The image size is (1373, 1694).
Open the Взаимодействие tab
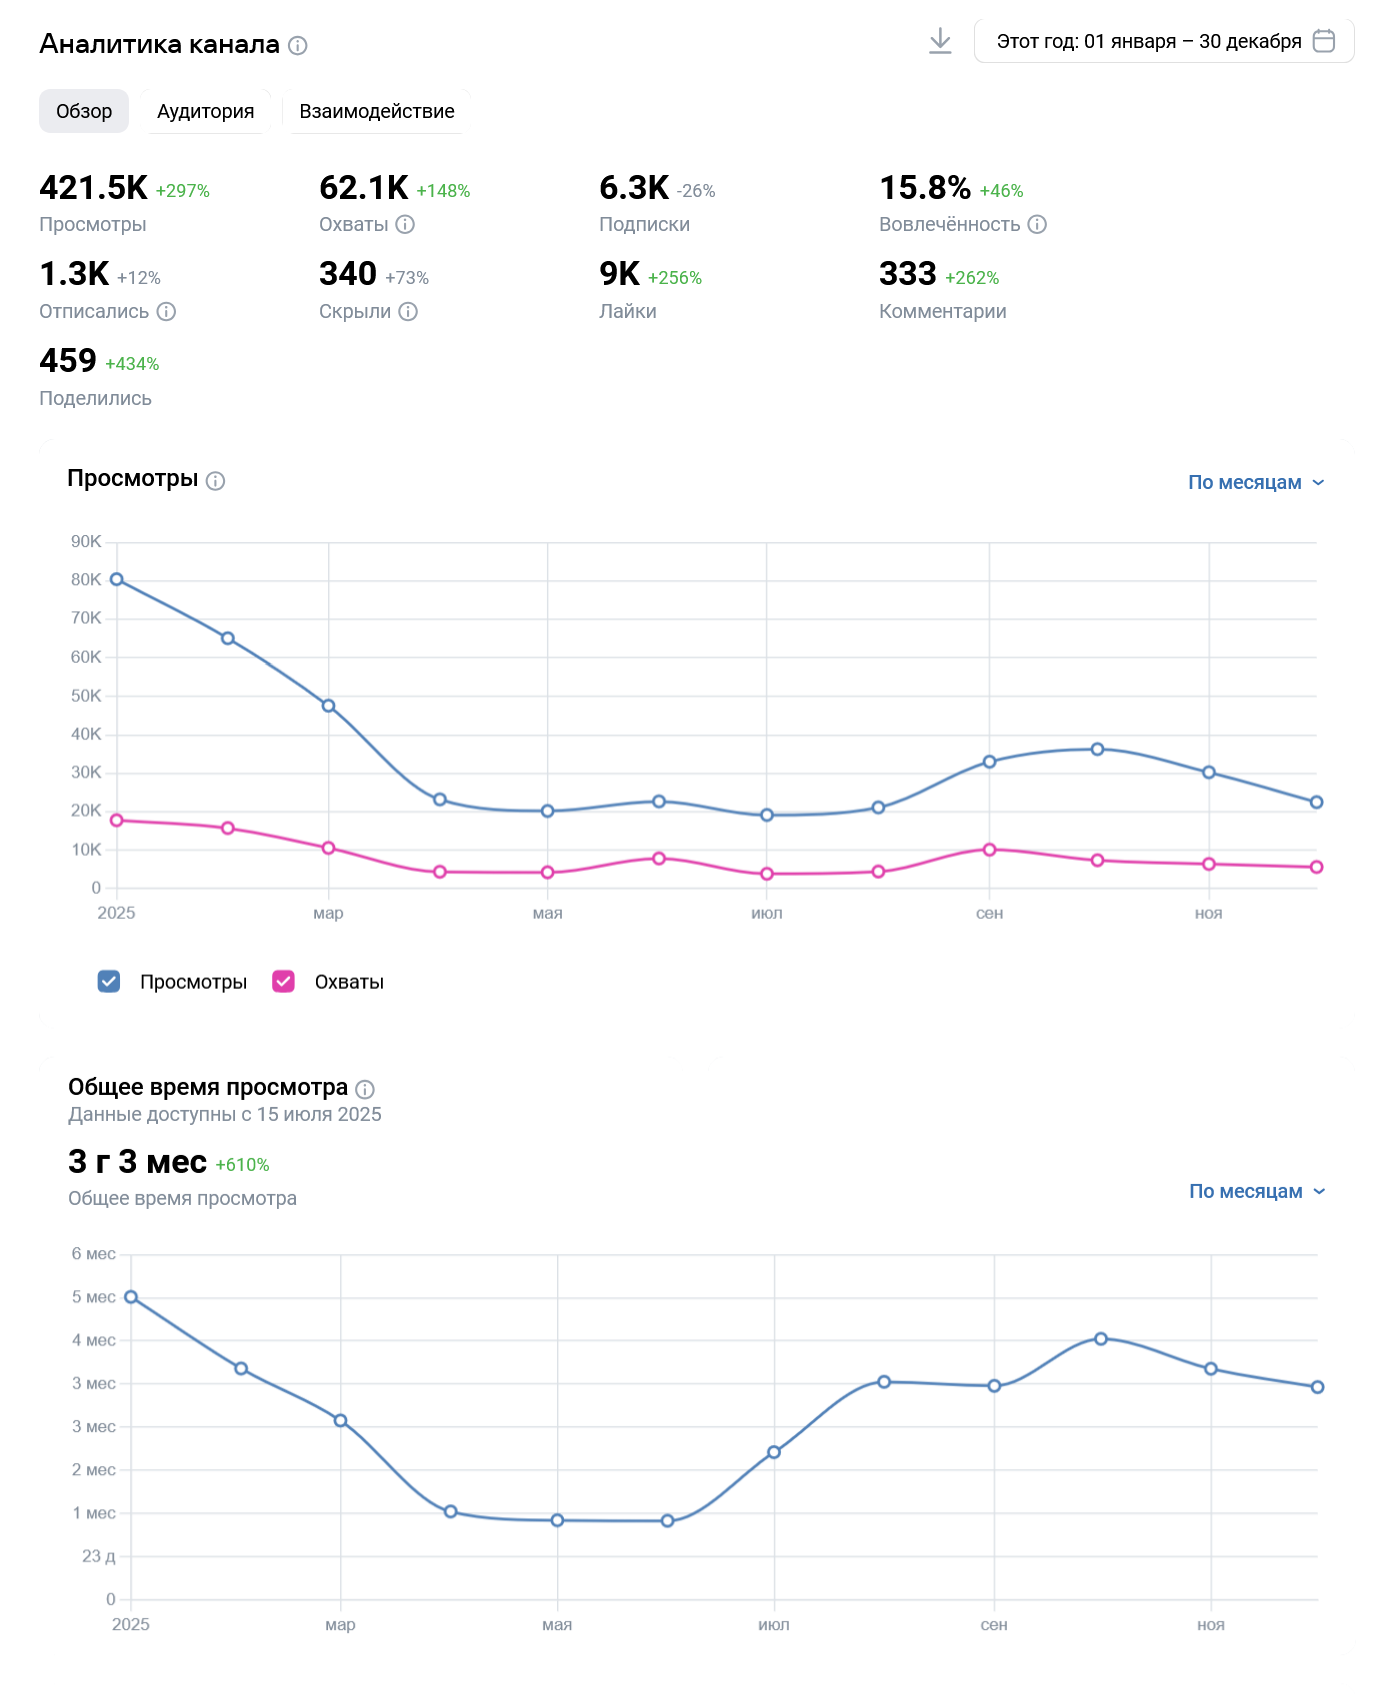coord(377,111)
